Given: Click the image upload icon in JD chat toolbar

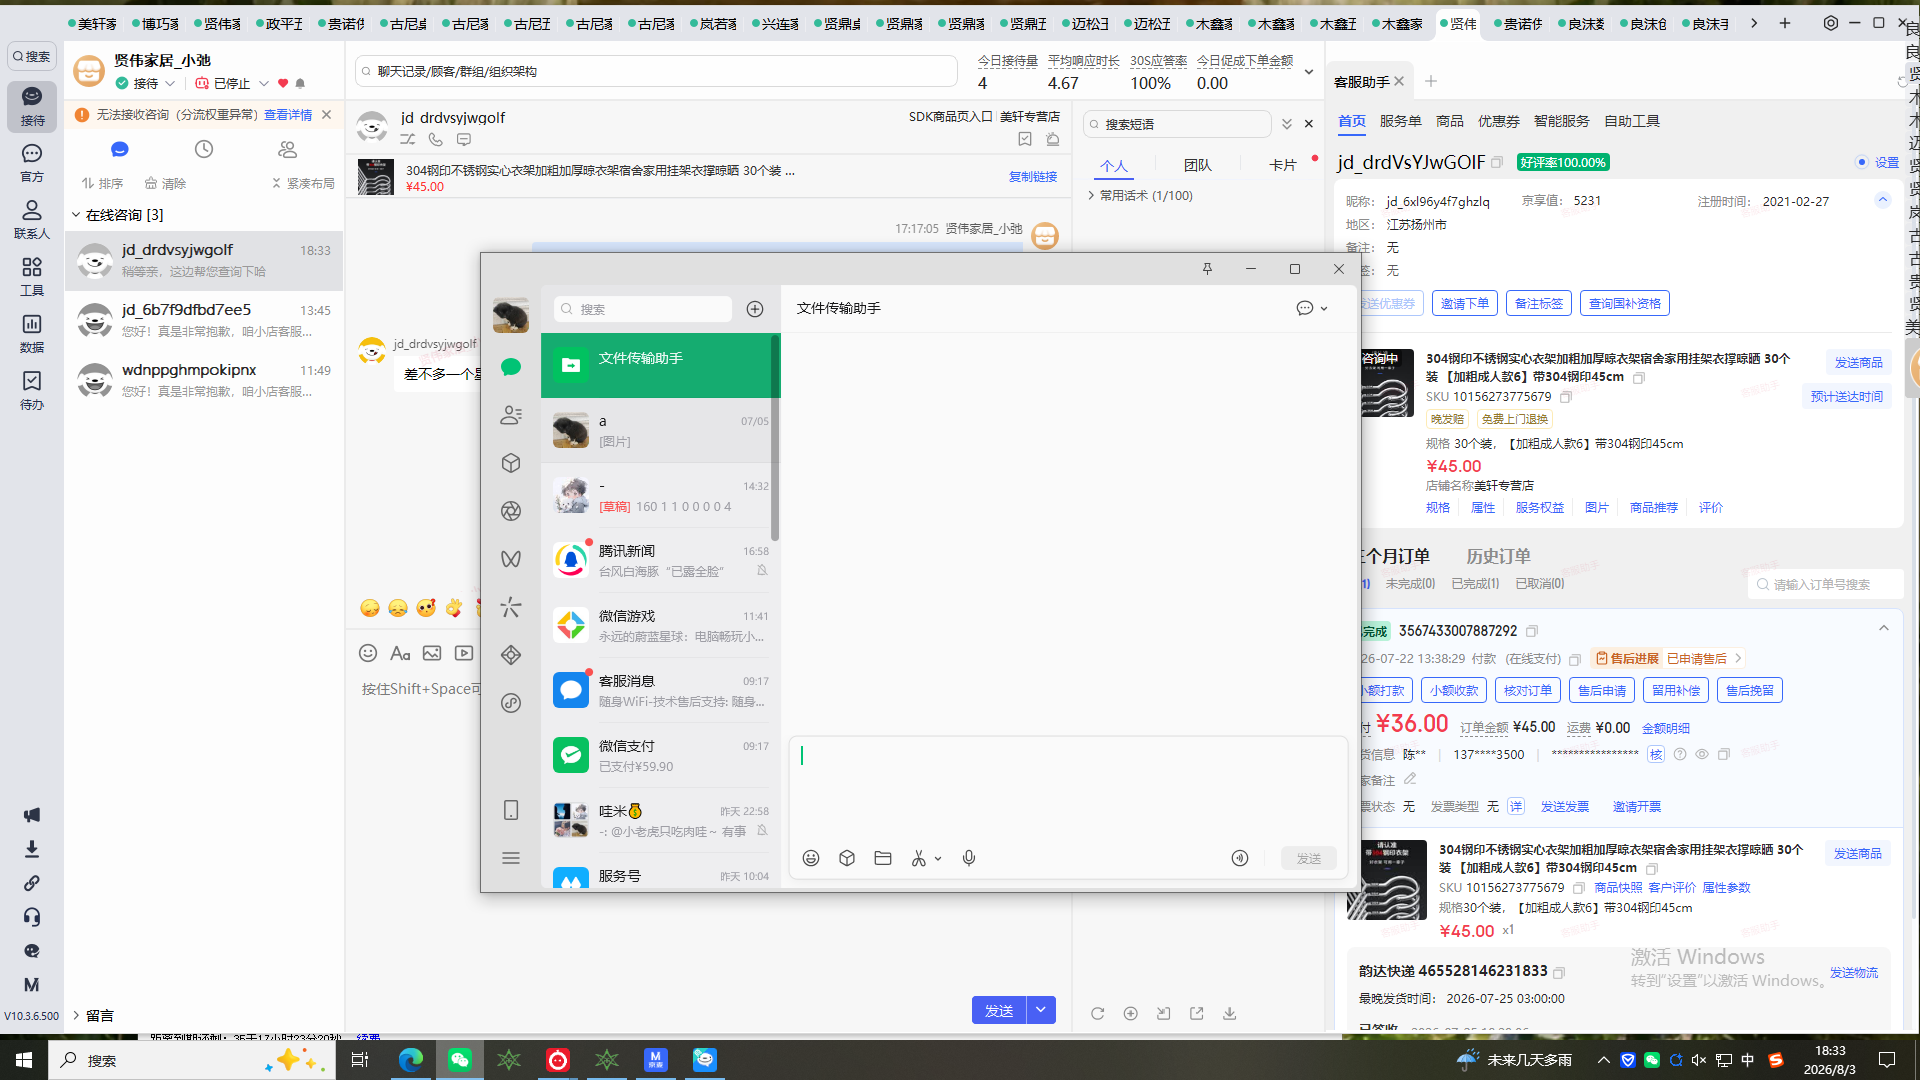Looking at the screenshot, I should click(x=432, y=653).
